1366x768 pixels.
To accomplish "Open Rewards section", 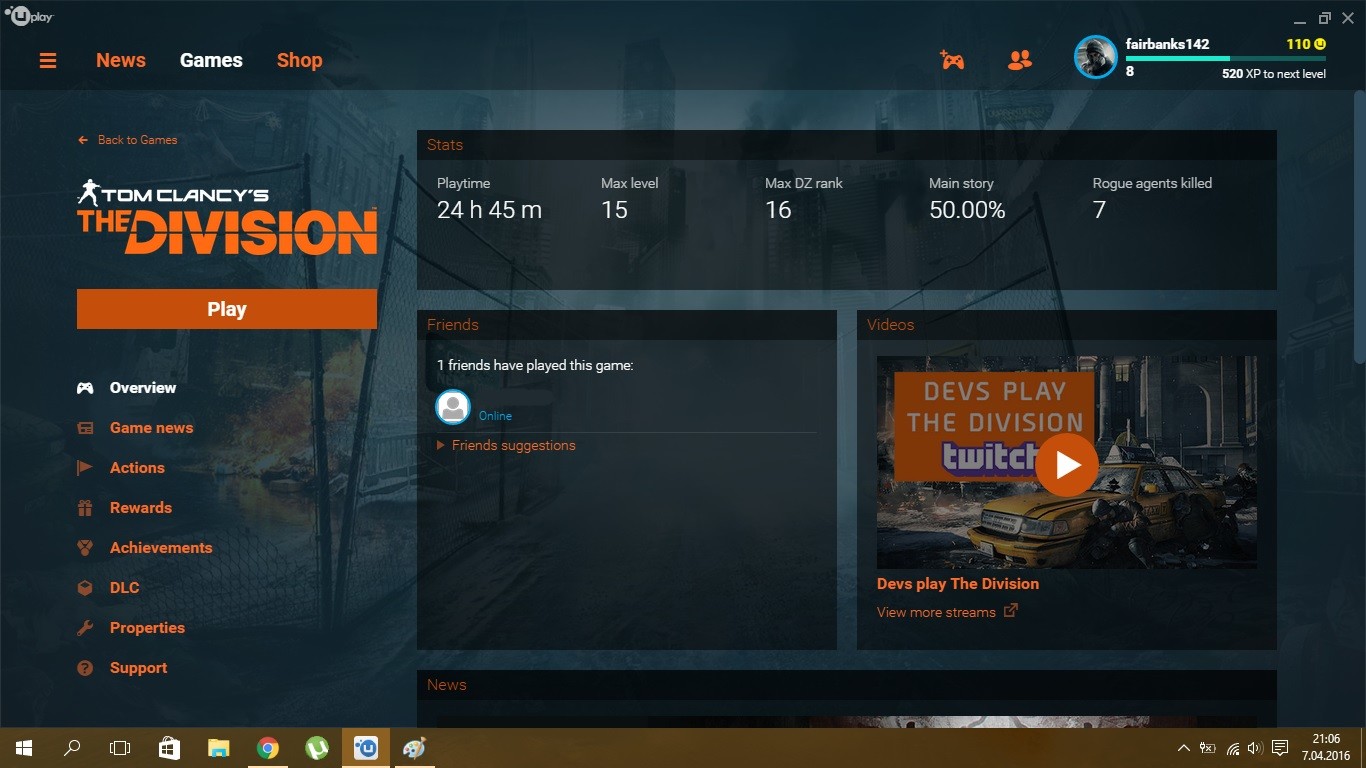I will pyautogui.click(x=141, y=508).
